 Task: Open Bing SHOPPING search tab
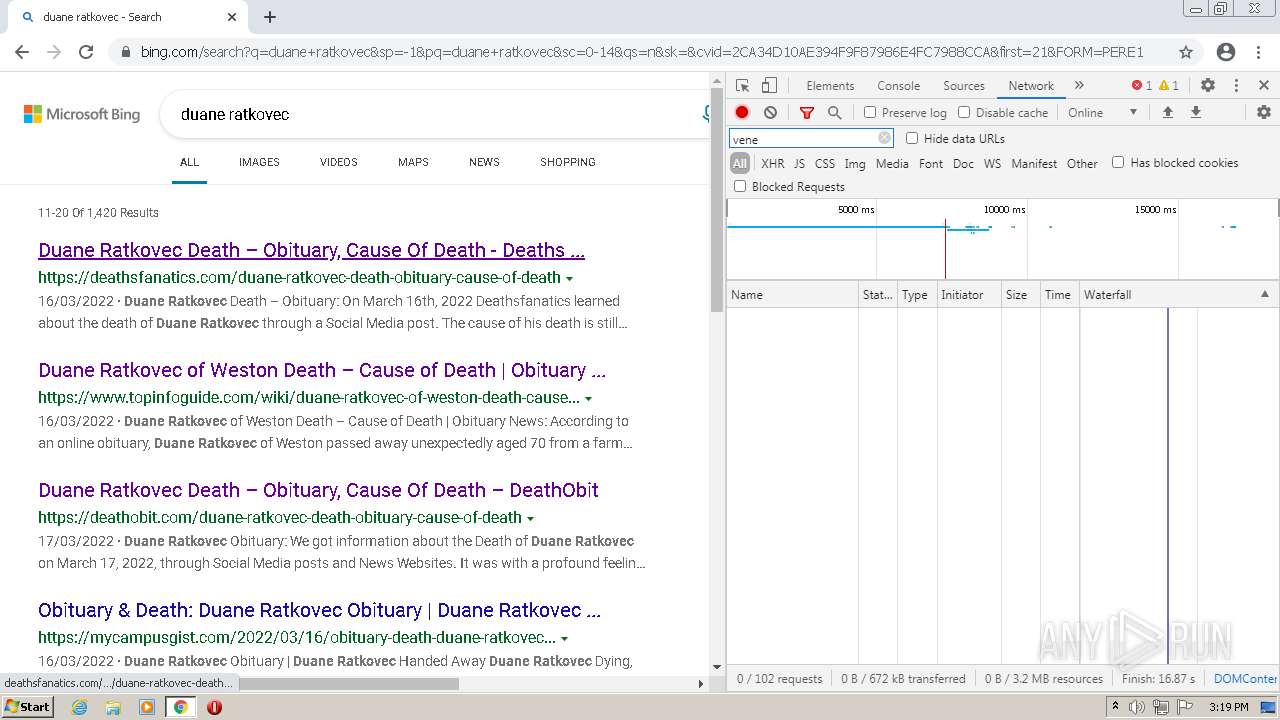568,162
